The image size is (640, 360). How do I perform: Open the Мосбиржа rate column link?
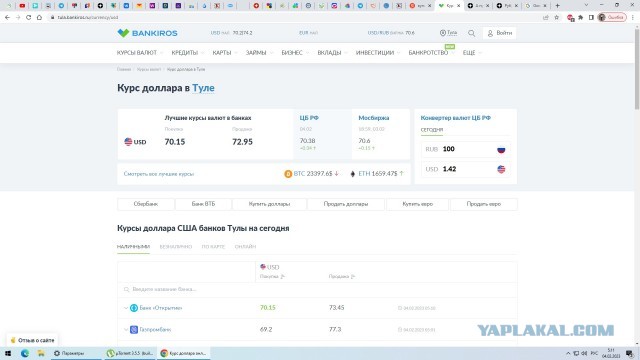(x=373, y=118)
